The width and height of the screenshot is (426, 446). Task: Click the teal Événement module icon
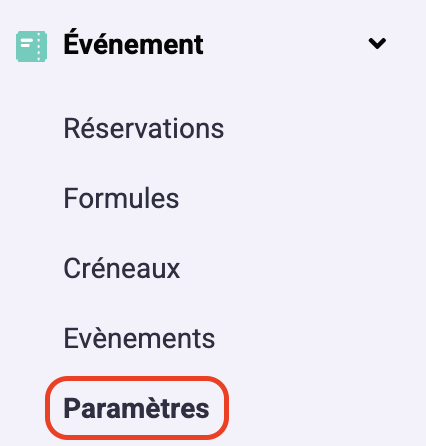(x=31, y=46)
